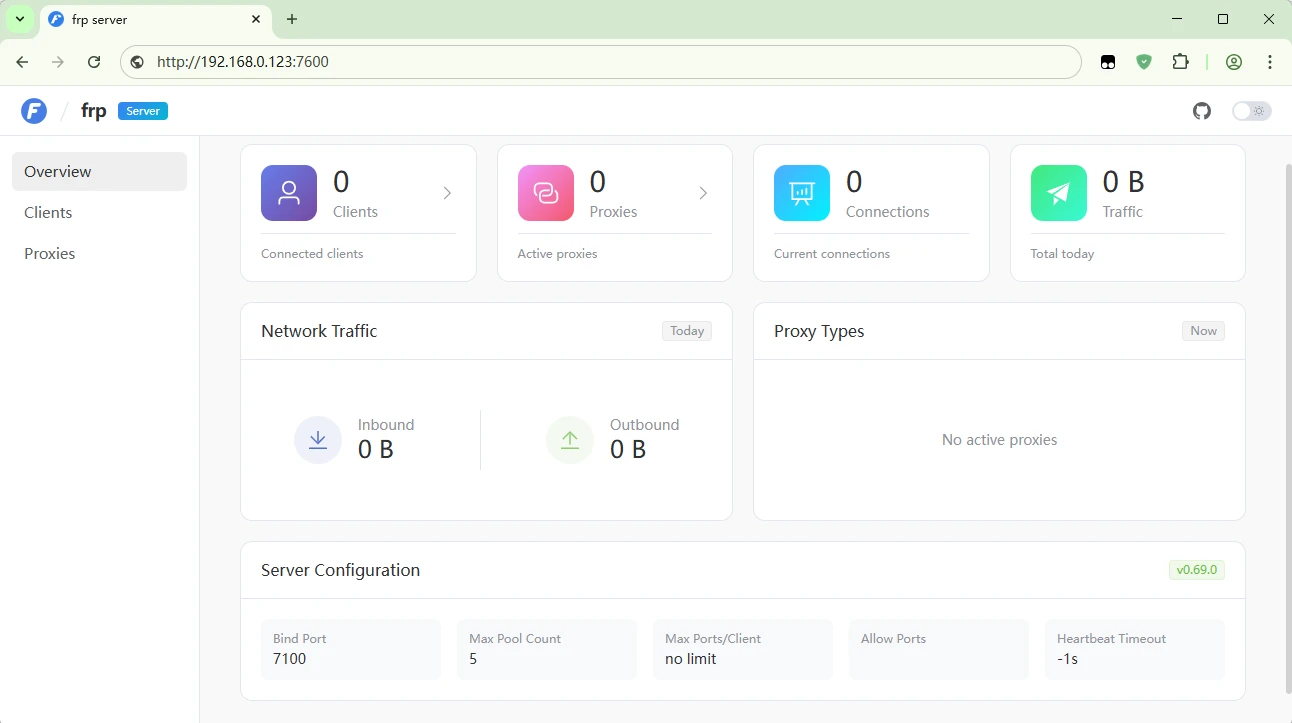1292x723 pixels.
Task: Open the browser three-dot menu
Action: [1270, 62]
